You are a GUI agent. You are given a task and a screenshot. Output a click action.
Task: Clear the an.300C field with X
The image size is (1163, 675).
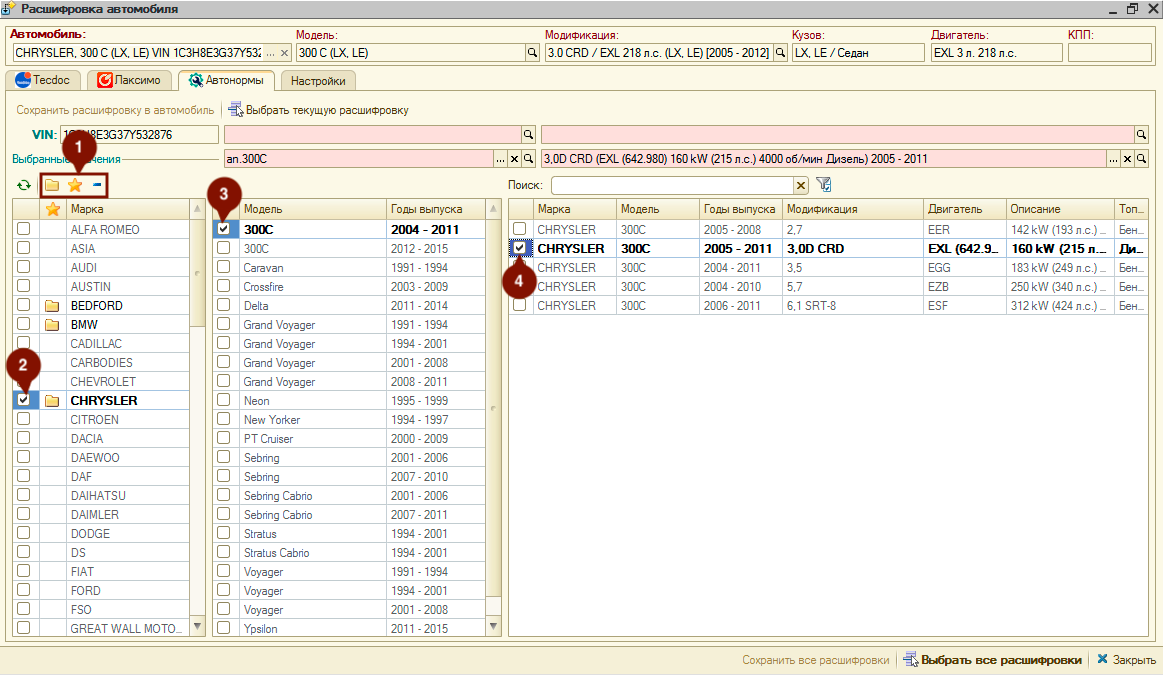(x=514, y=159)
